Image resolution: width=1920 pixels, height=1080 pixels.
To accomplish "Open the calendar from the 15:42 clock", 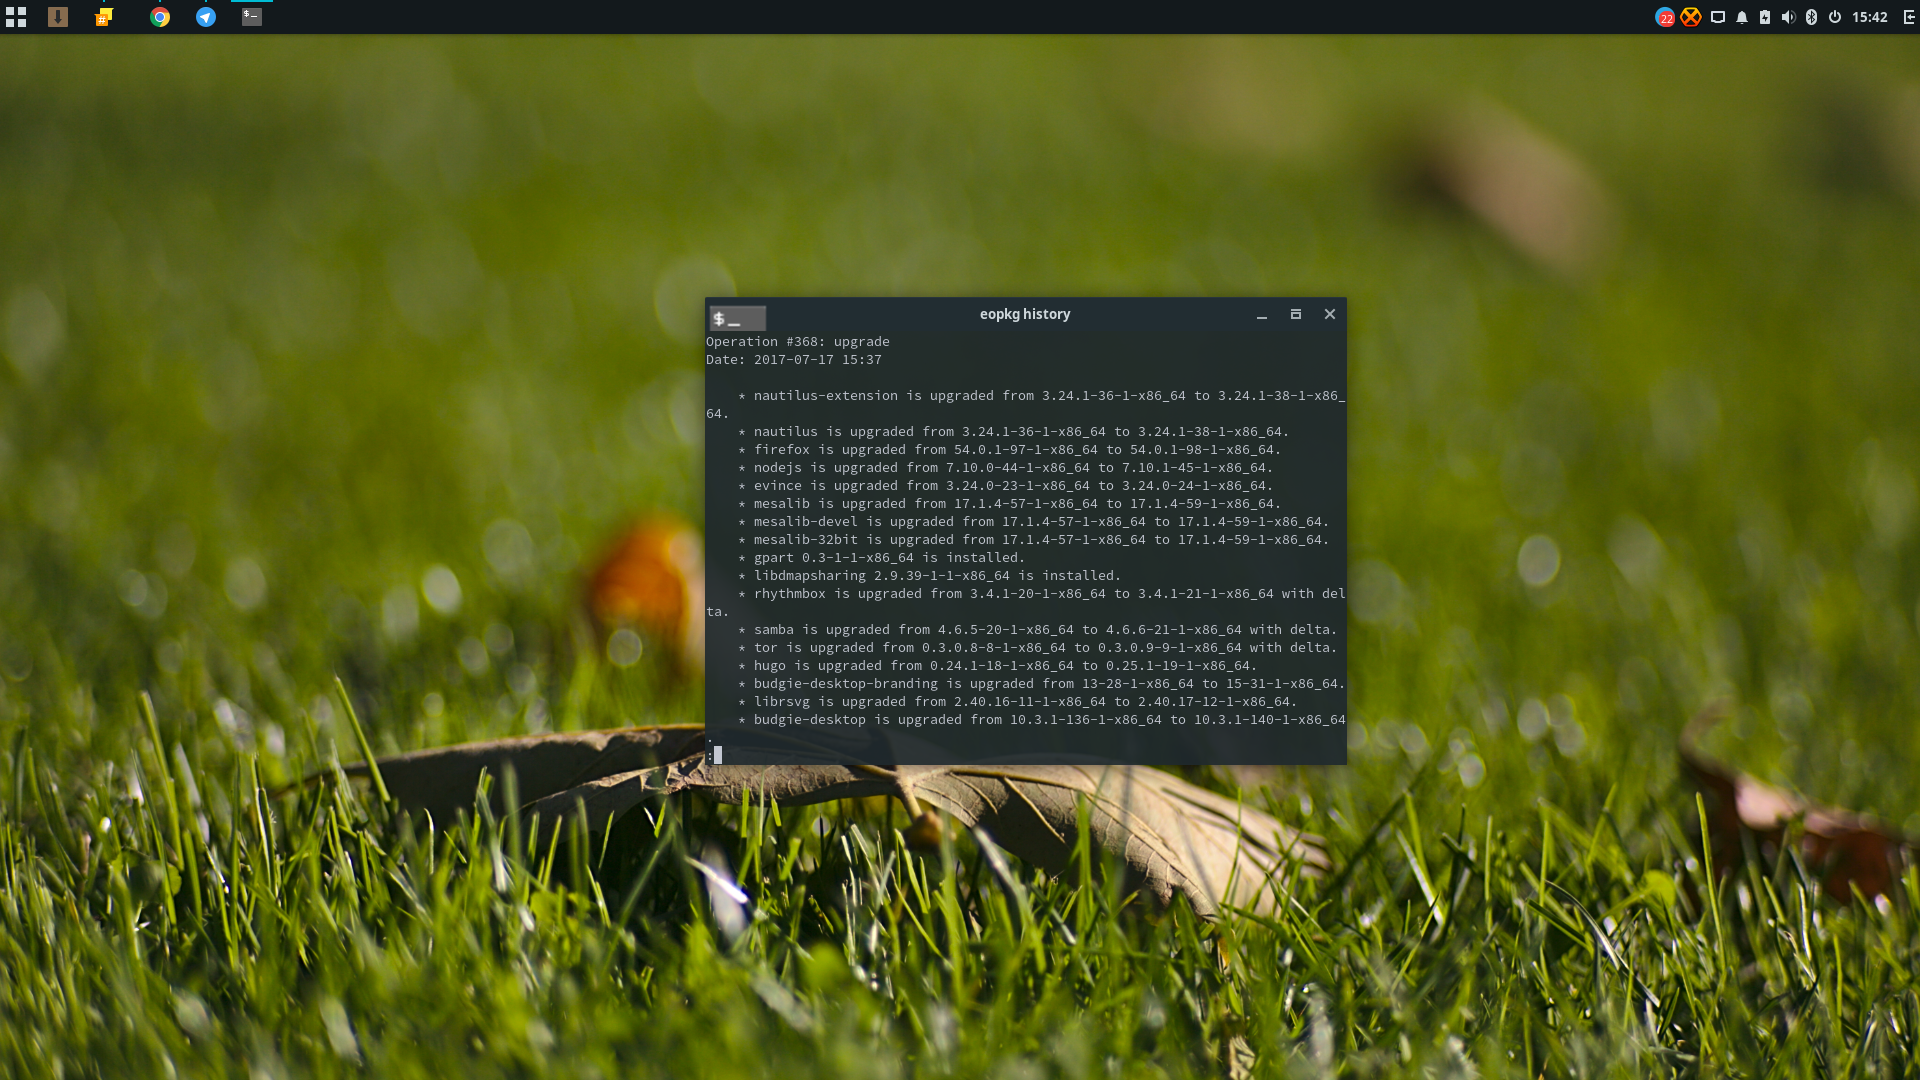I will (1869, 17).
